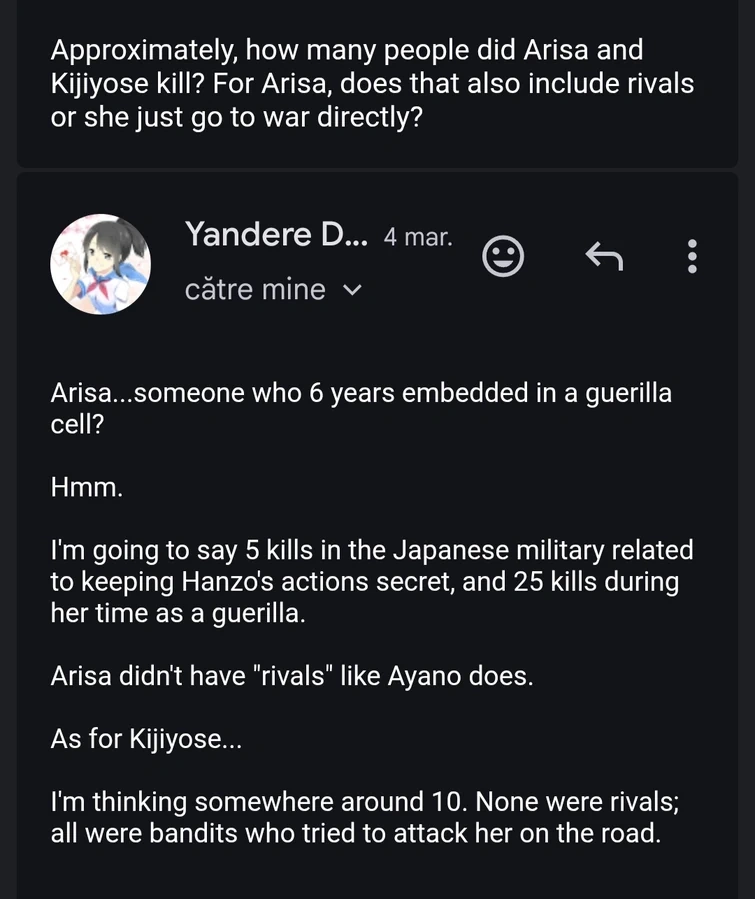Open the emoji reaction picker
This screenshot has height=899, width=755.
click(503, 256)
